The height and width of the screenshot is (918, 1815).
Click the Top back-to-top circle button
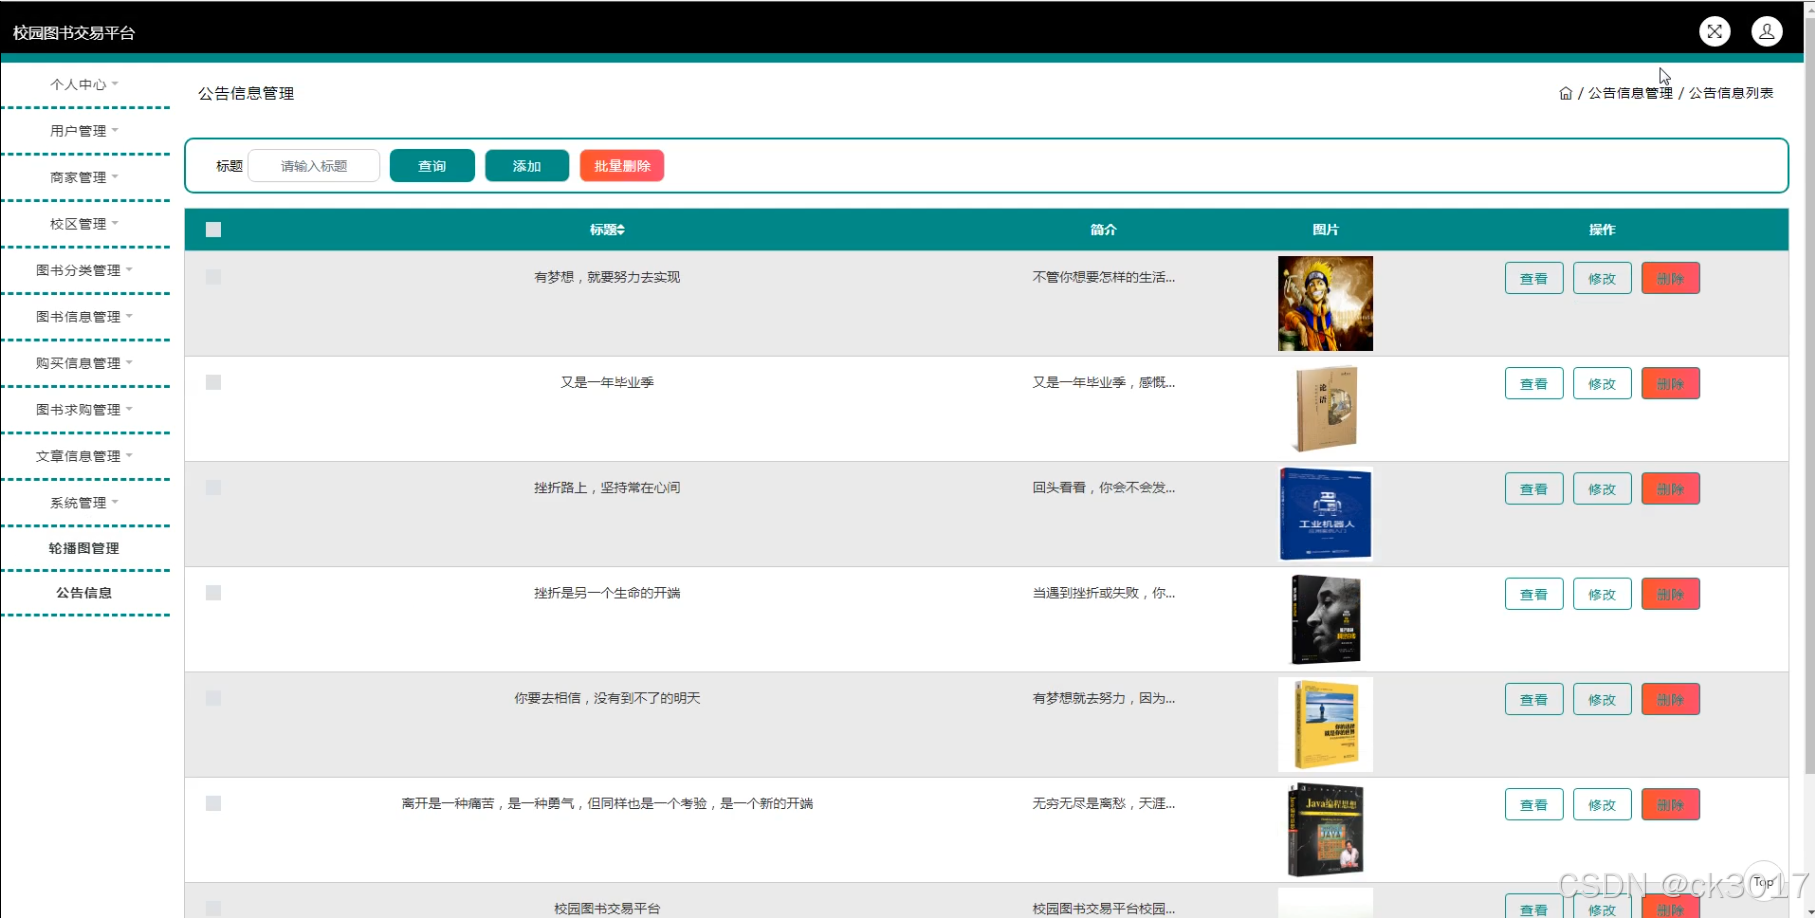click(x=1763, y=881)
